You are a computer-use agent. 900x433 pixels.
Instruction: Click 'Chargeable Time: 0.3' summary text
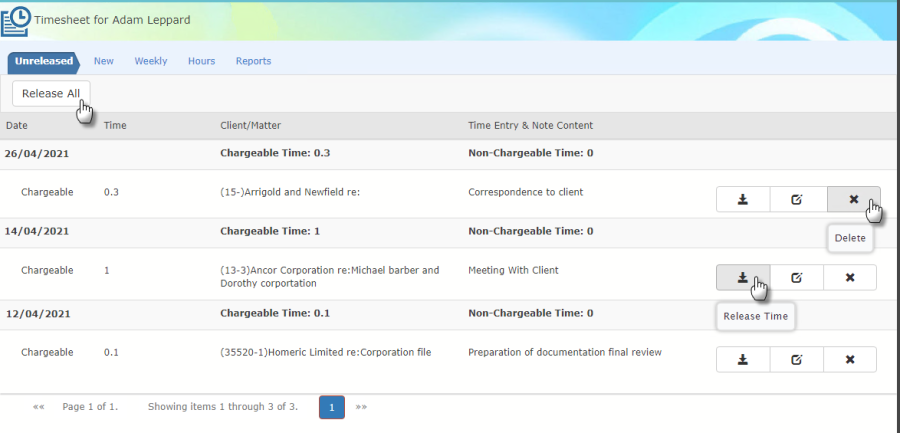pos(275,153)
